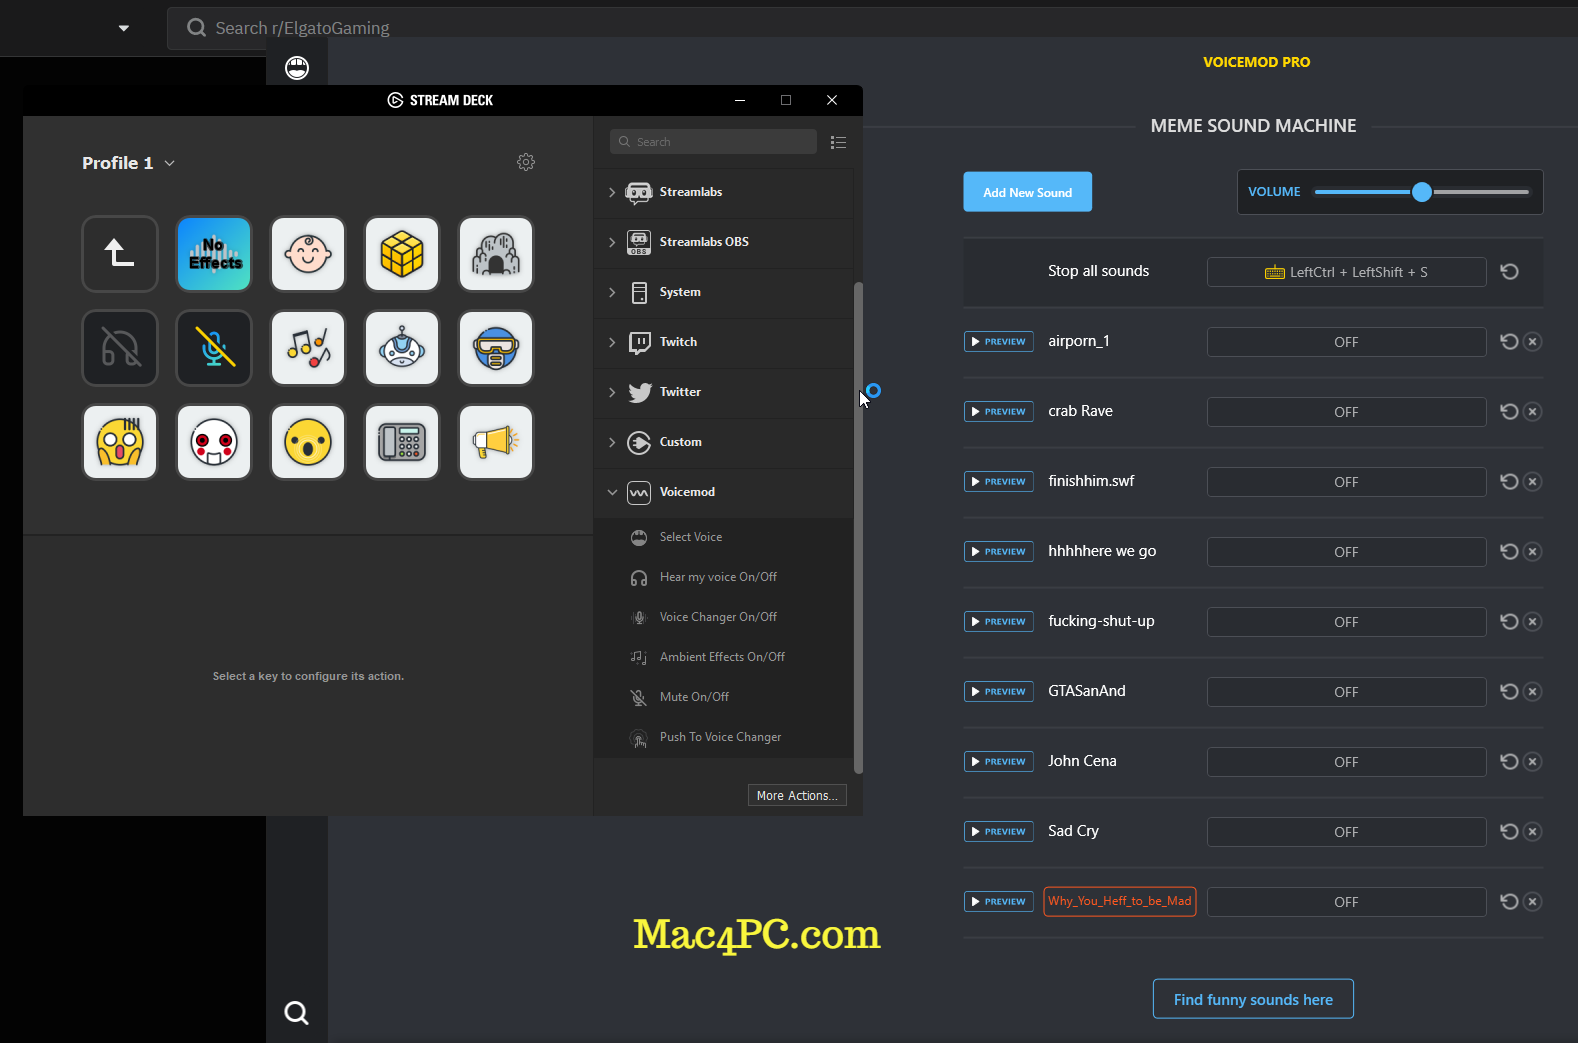Remove the John Cena sound
1578x1043 pixels.
[1532, 761]
